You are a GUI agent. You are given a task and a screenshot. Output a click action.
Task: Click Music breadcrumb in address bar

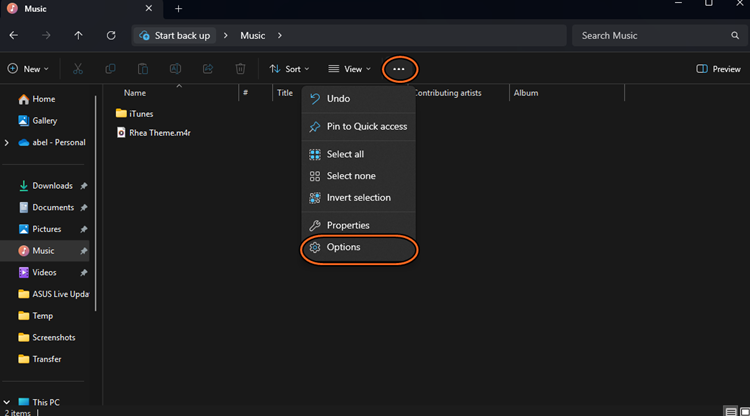253,35
